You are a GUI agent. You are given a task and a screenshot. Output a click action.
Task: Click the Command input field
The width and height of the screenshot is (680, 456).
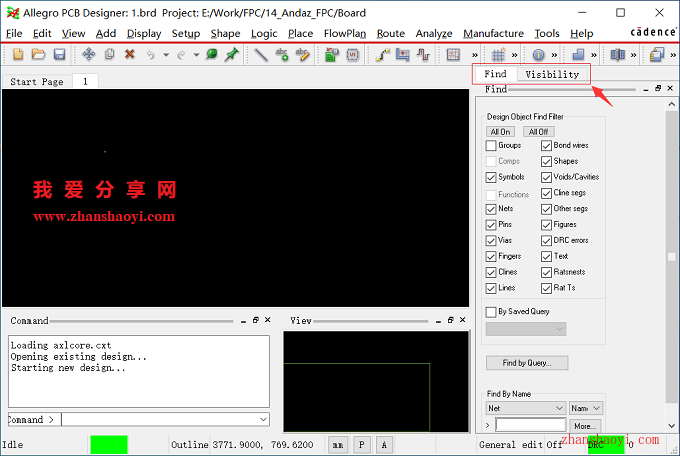point(160,419)
